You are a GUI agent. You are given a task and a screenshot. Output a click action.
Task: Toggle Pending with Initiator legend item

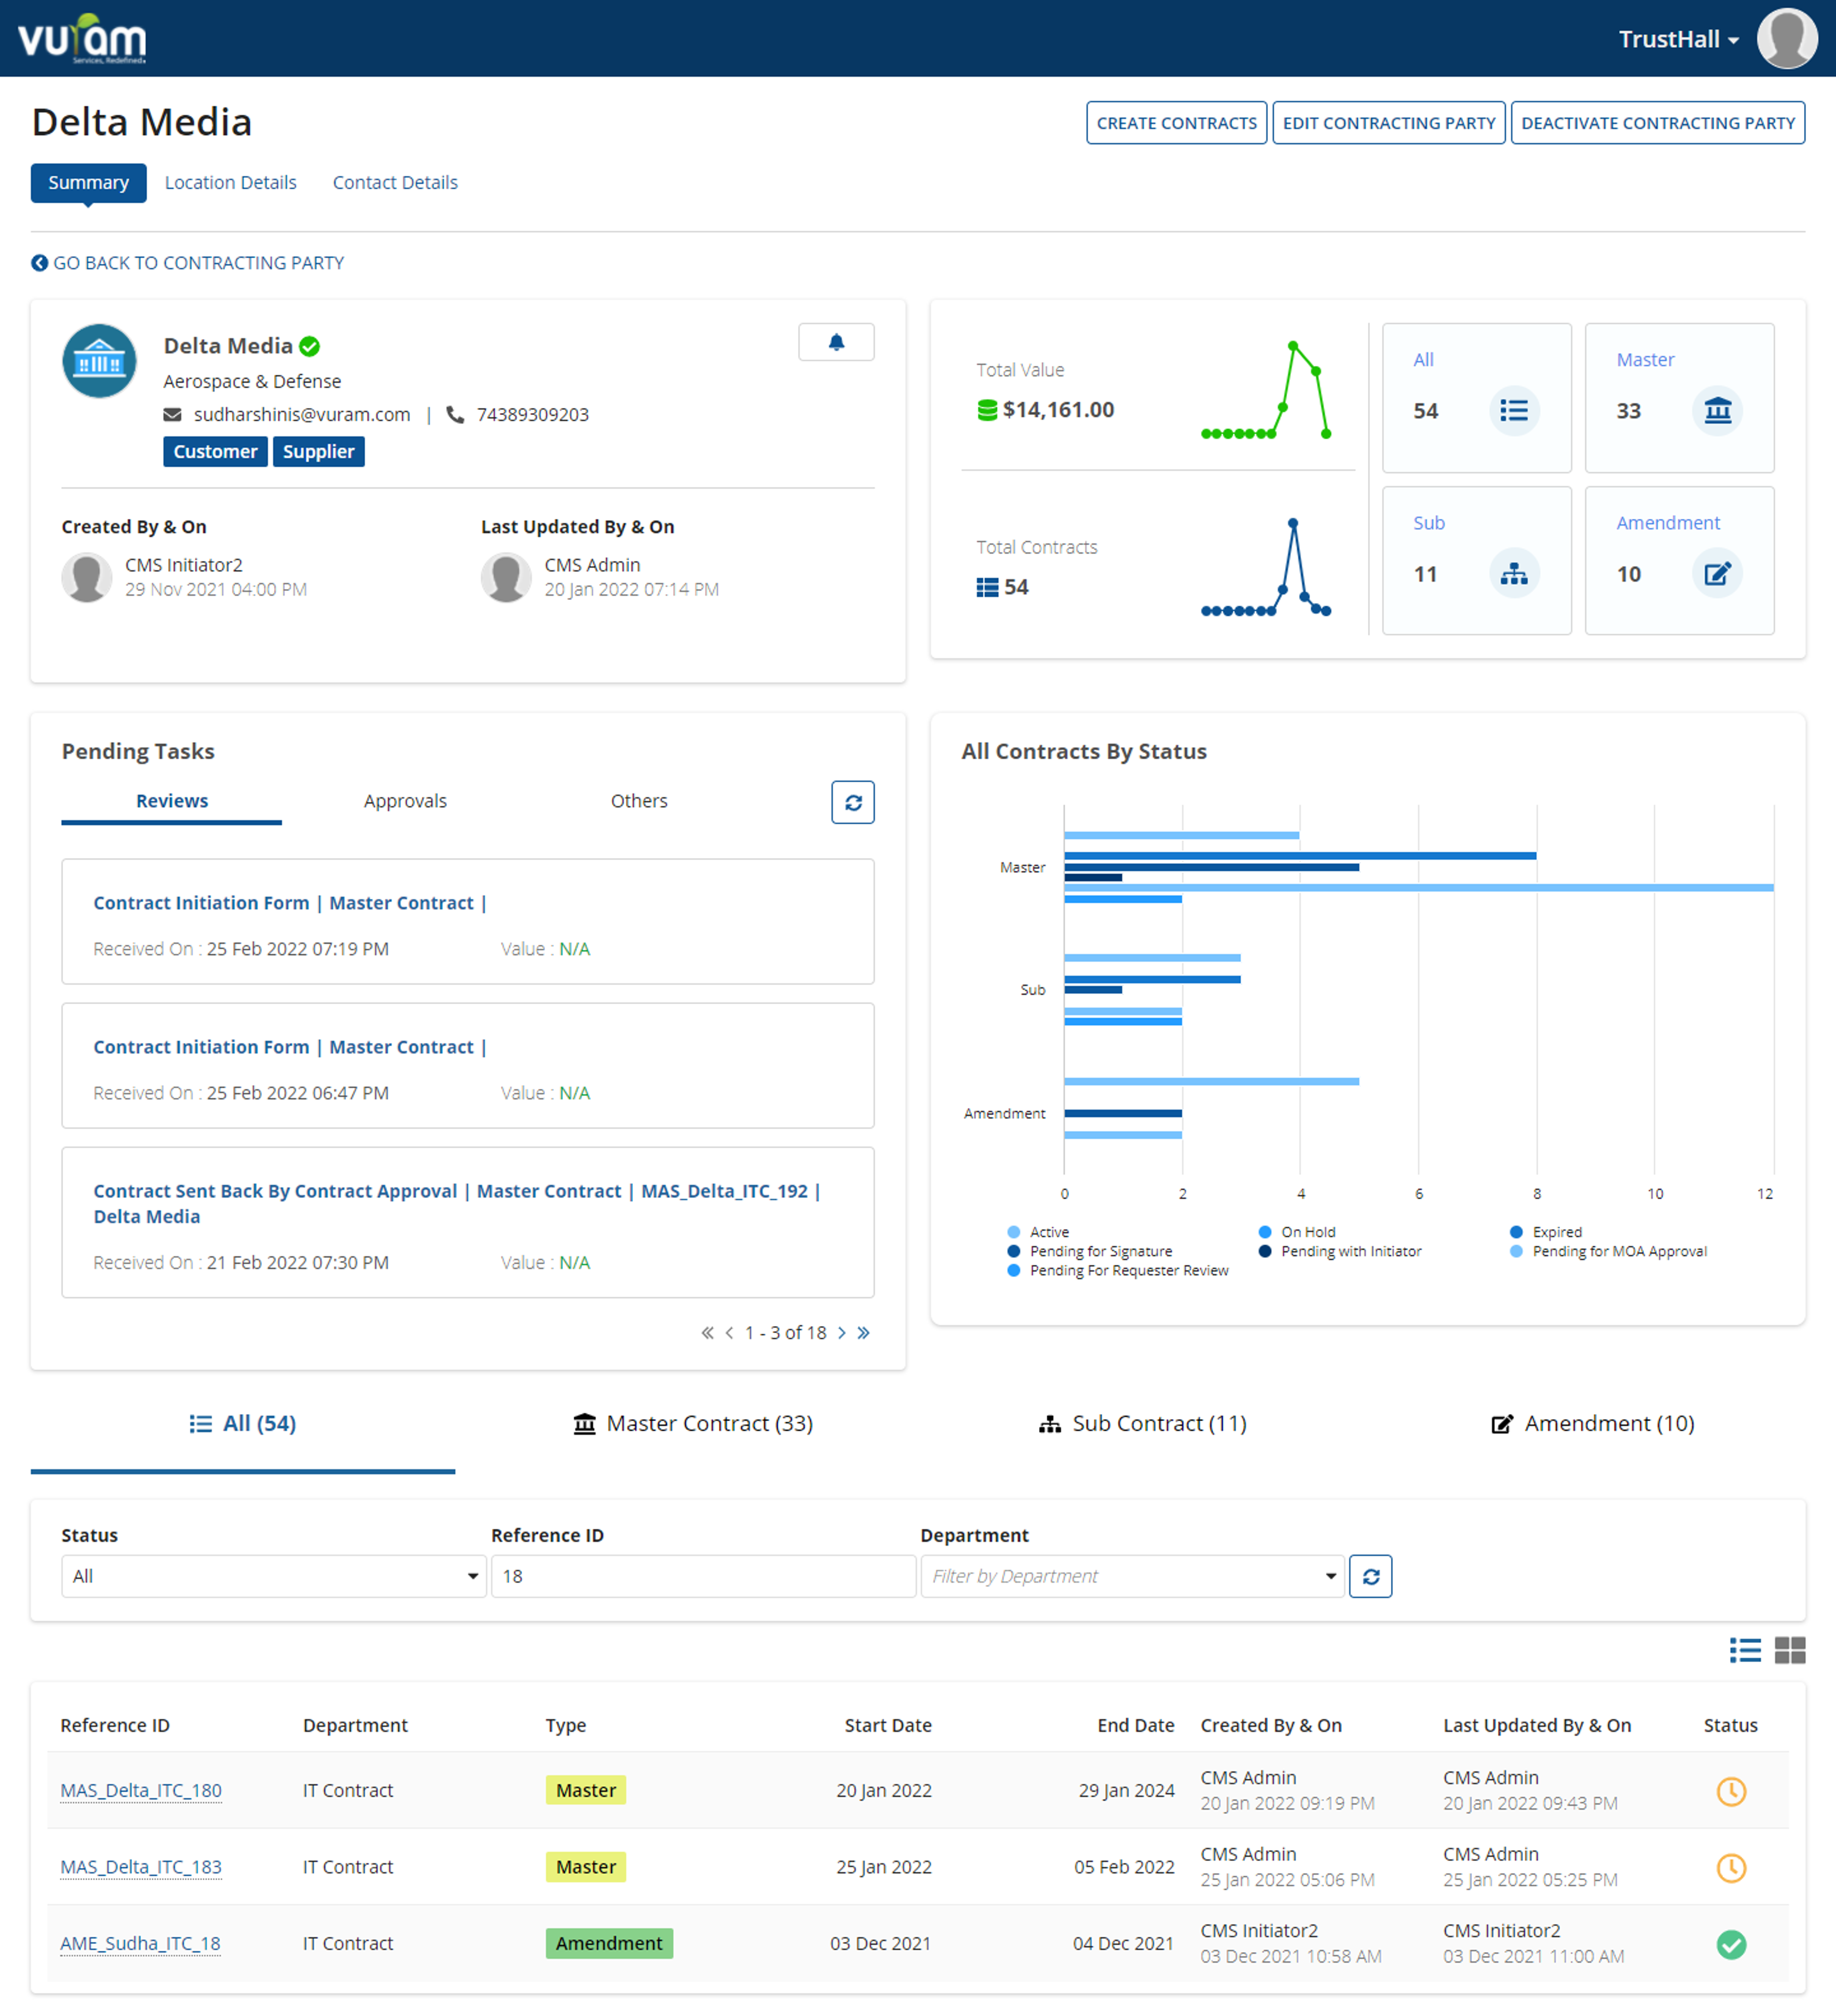point(1340,1251)
